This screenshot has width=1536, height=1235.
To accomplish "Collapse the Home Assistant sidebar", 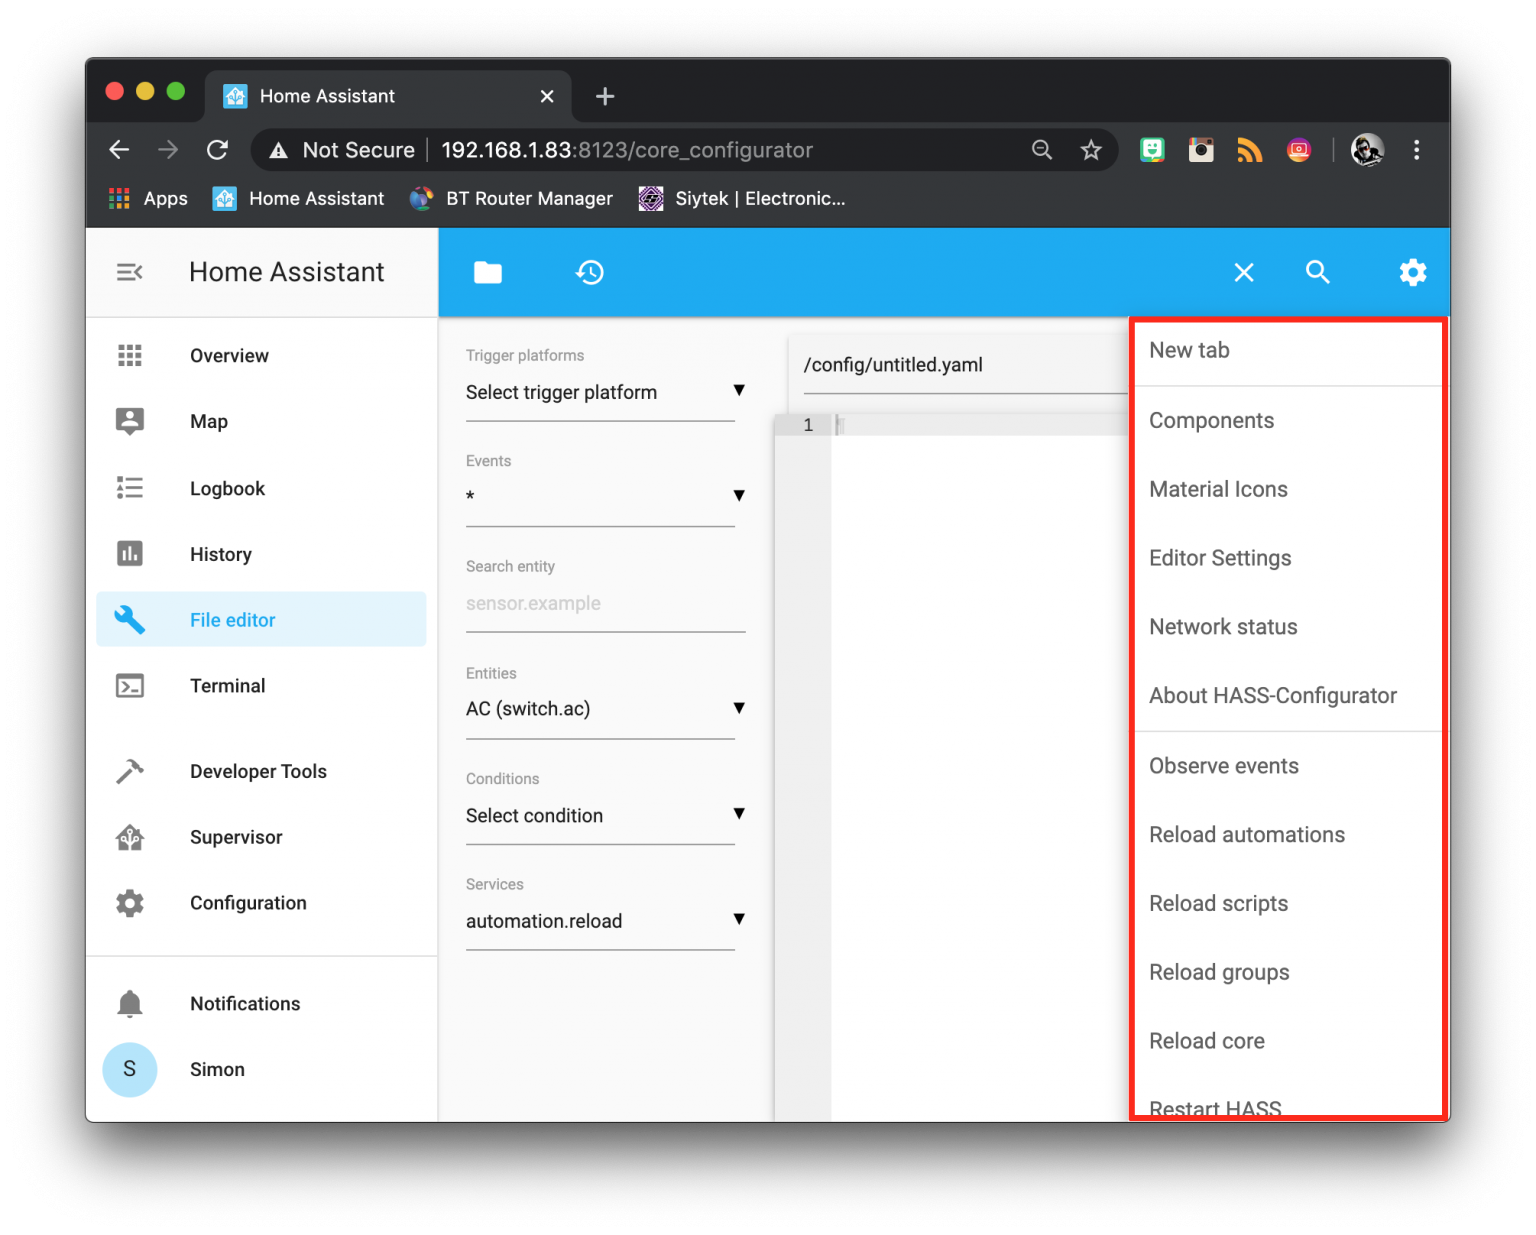I will click(129, 271).
